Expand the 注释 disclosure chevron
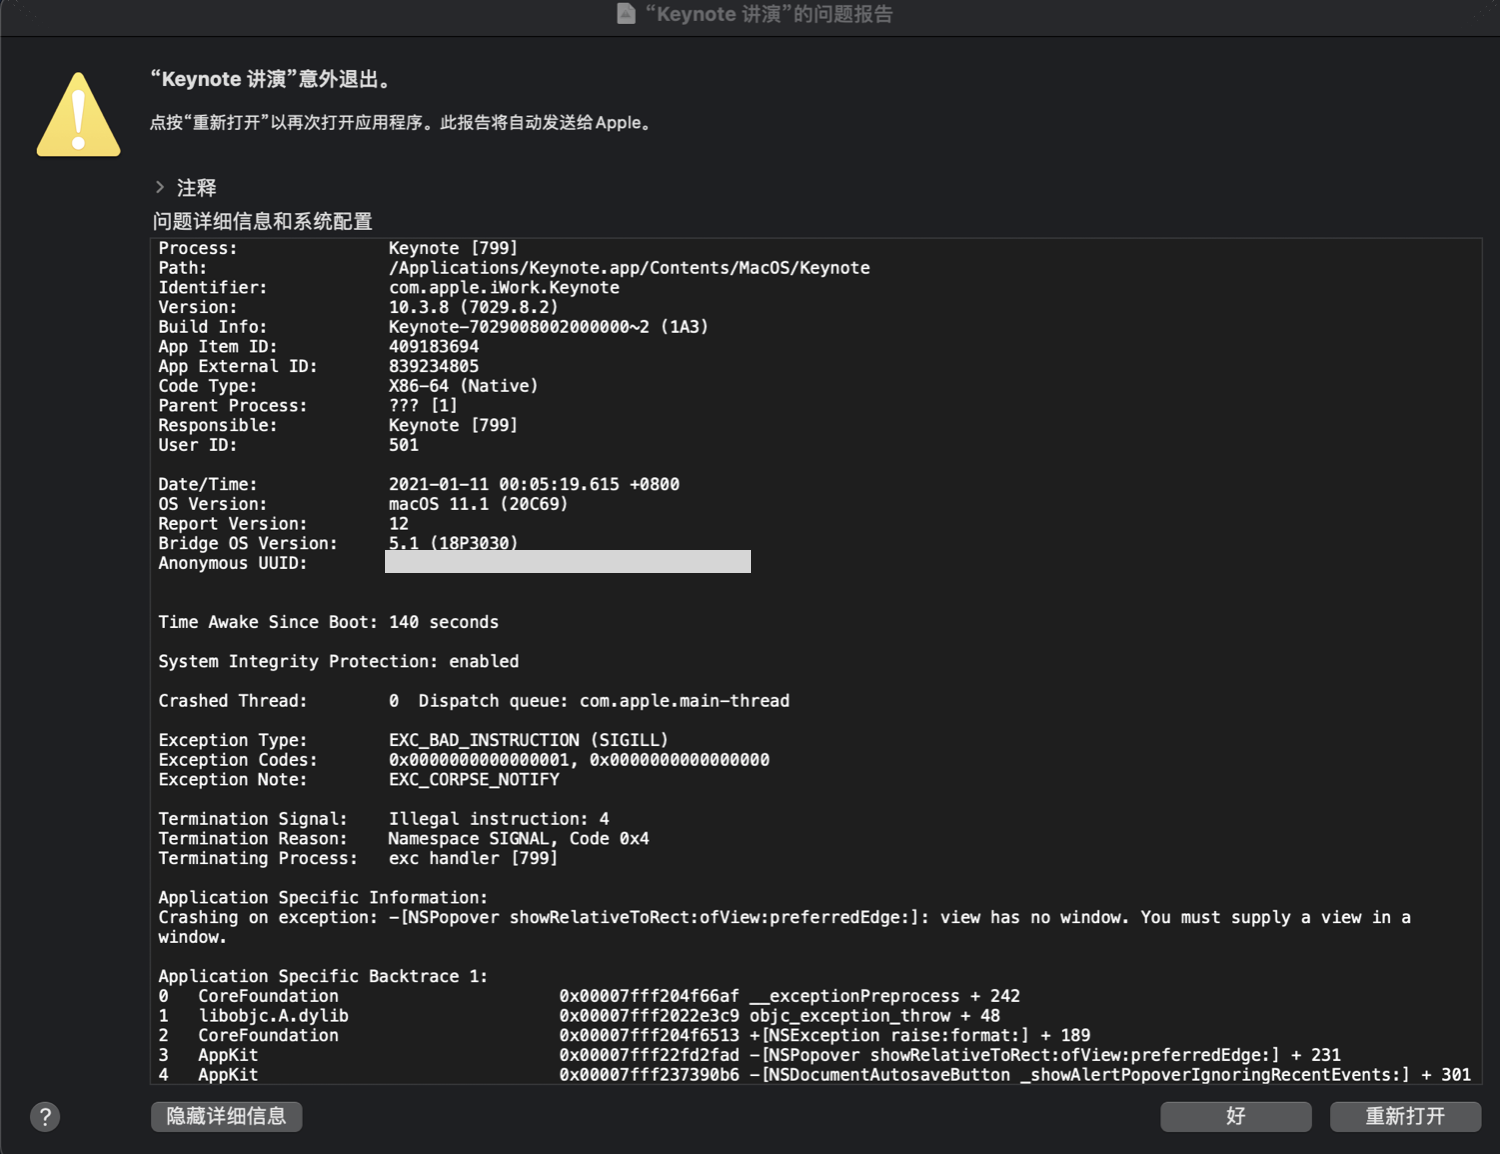The height and width of the screenshot is (1154, 1500). pos(160,187)
